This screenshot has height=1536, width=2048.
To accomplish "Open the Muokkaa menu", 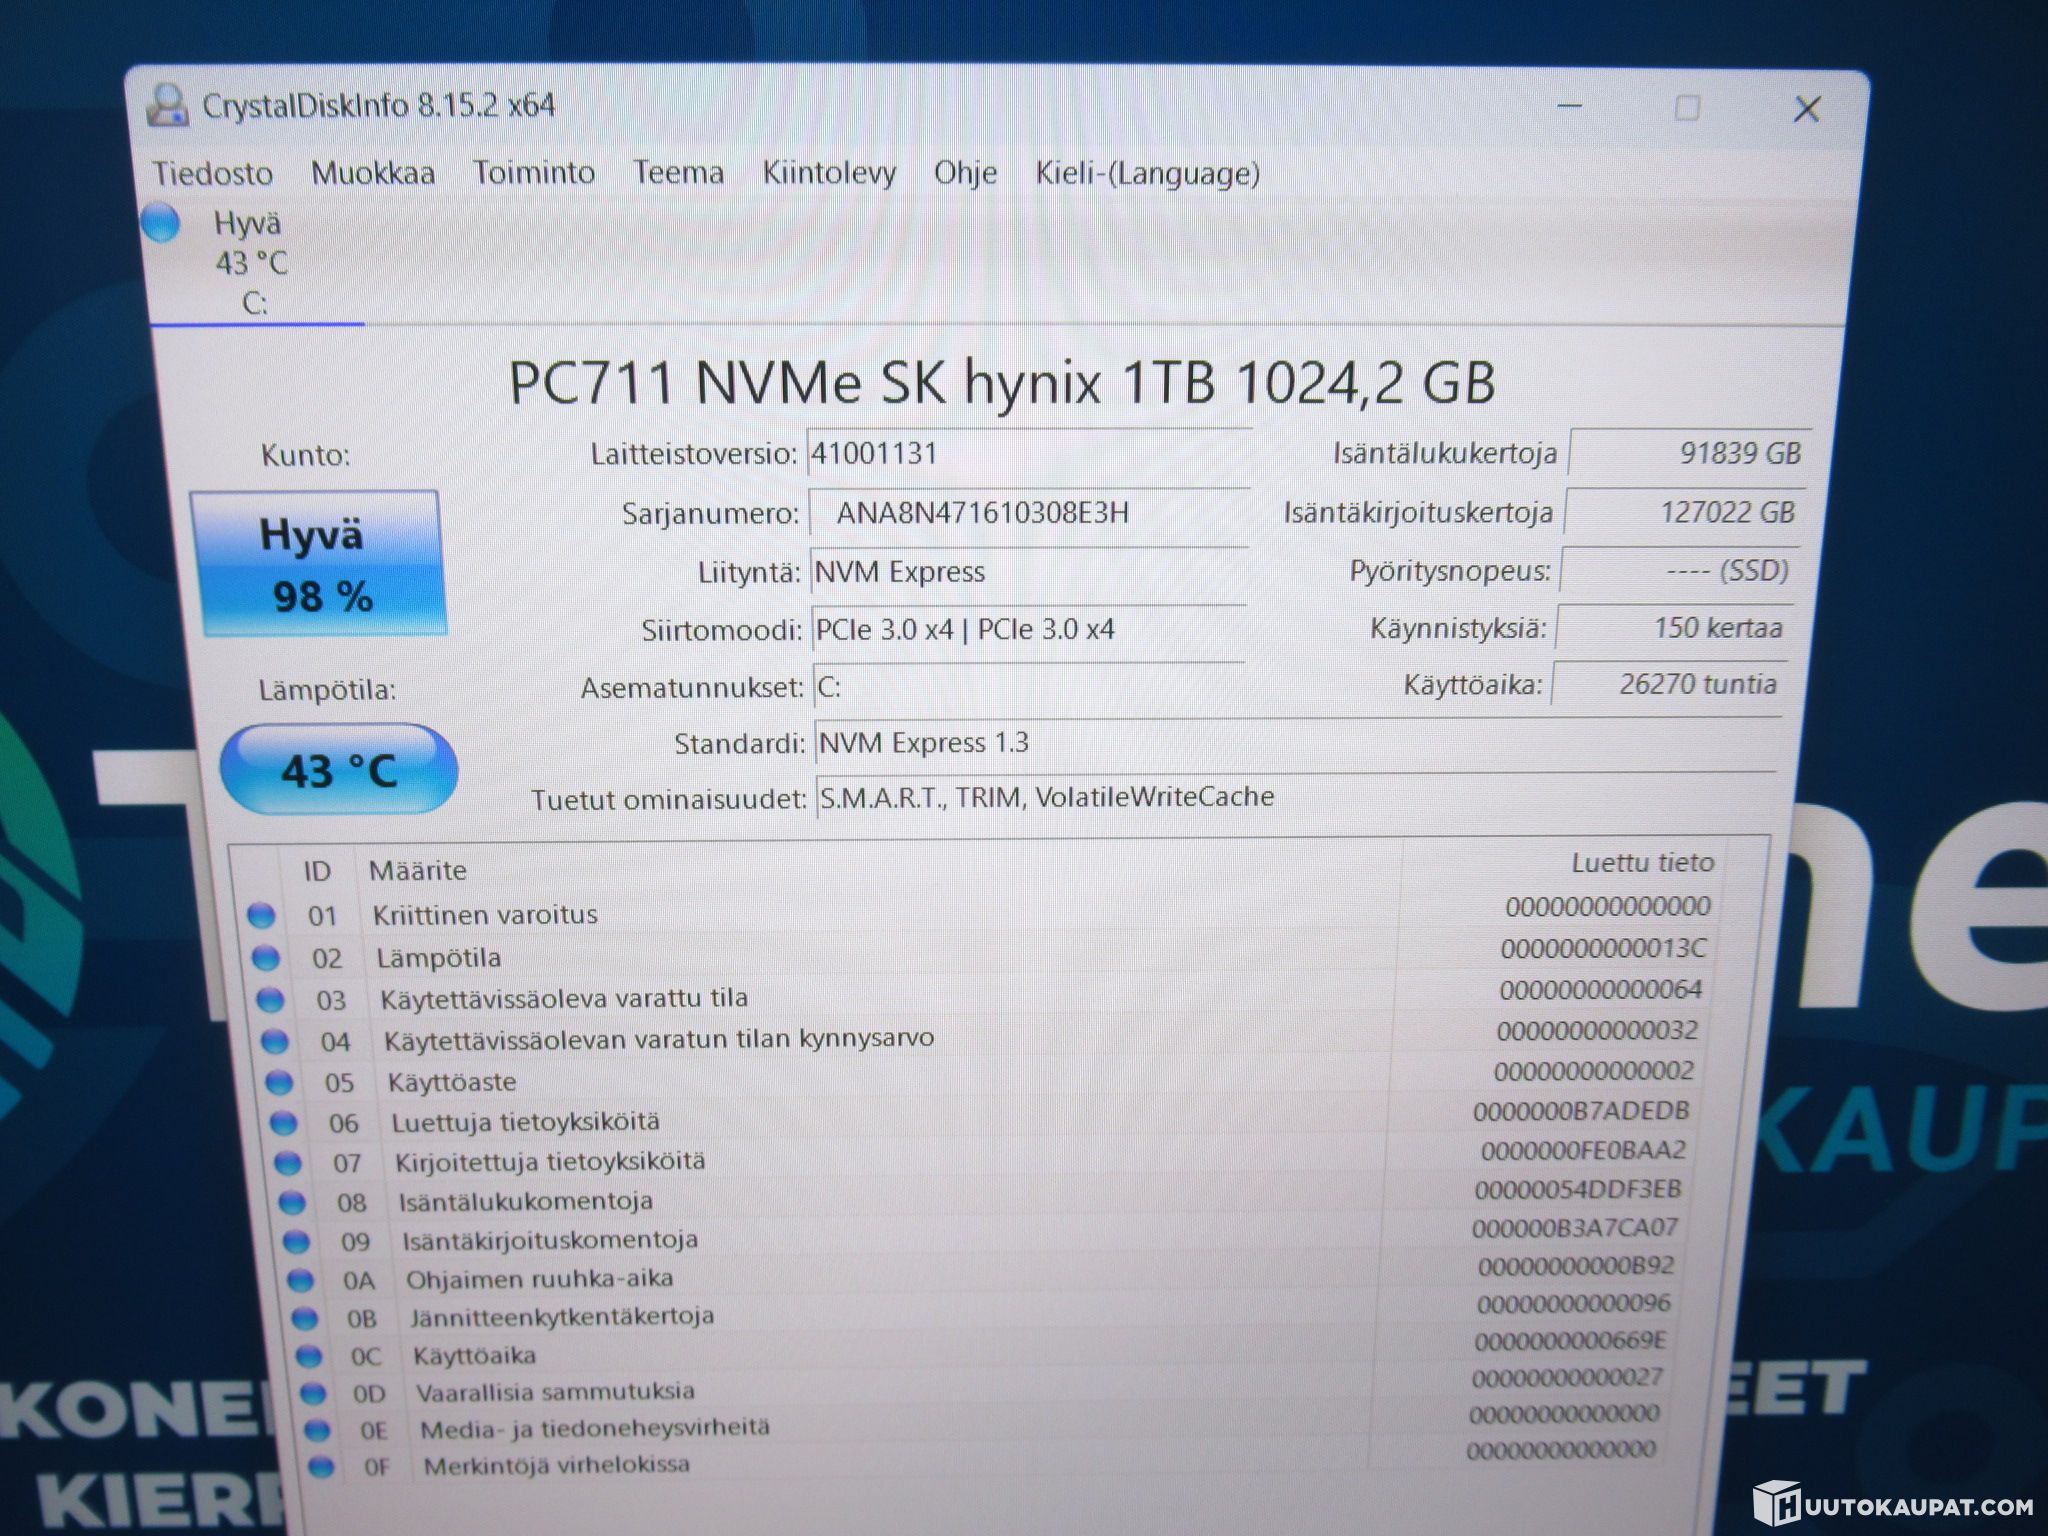I will [373, 173].
